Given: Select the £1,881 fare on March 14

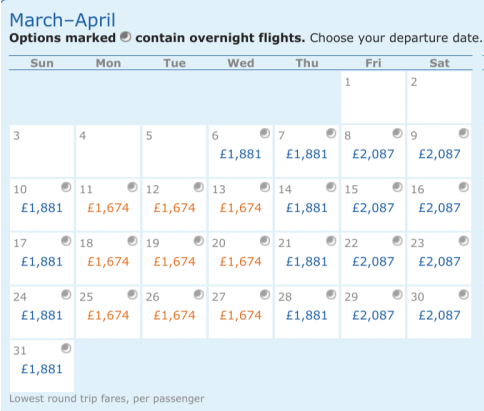Looking at the screenshot, I should (x=307, y=208).
